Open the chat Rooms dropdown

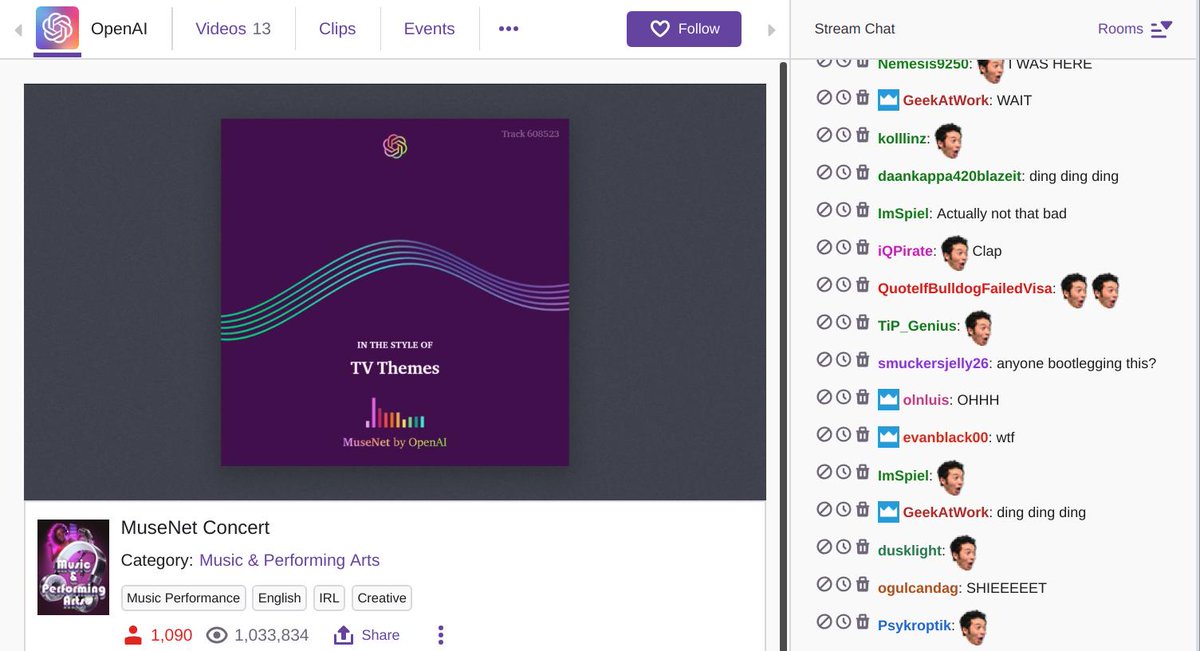(1134, 29)
